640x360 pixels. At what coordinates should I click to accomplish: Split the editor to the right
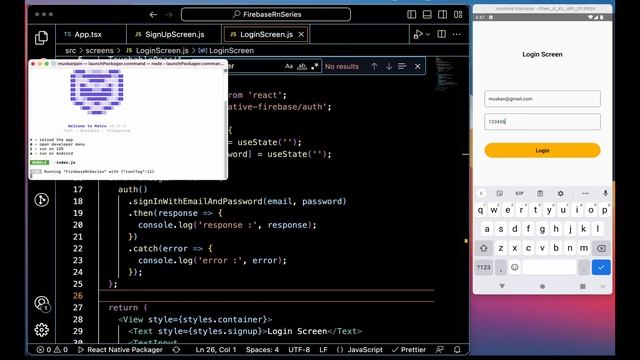click(x=442, y=34)
